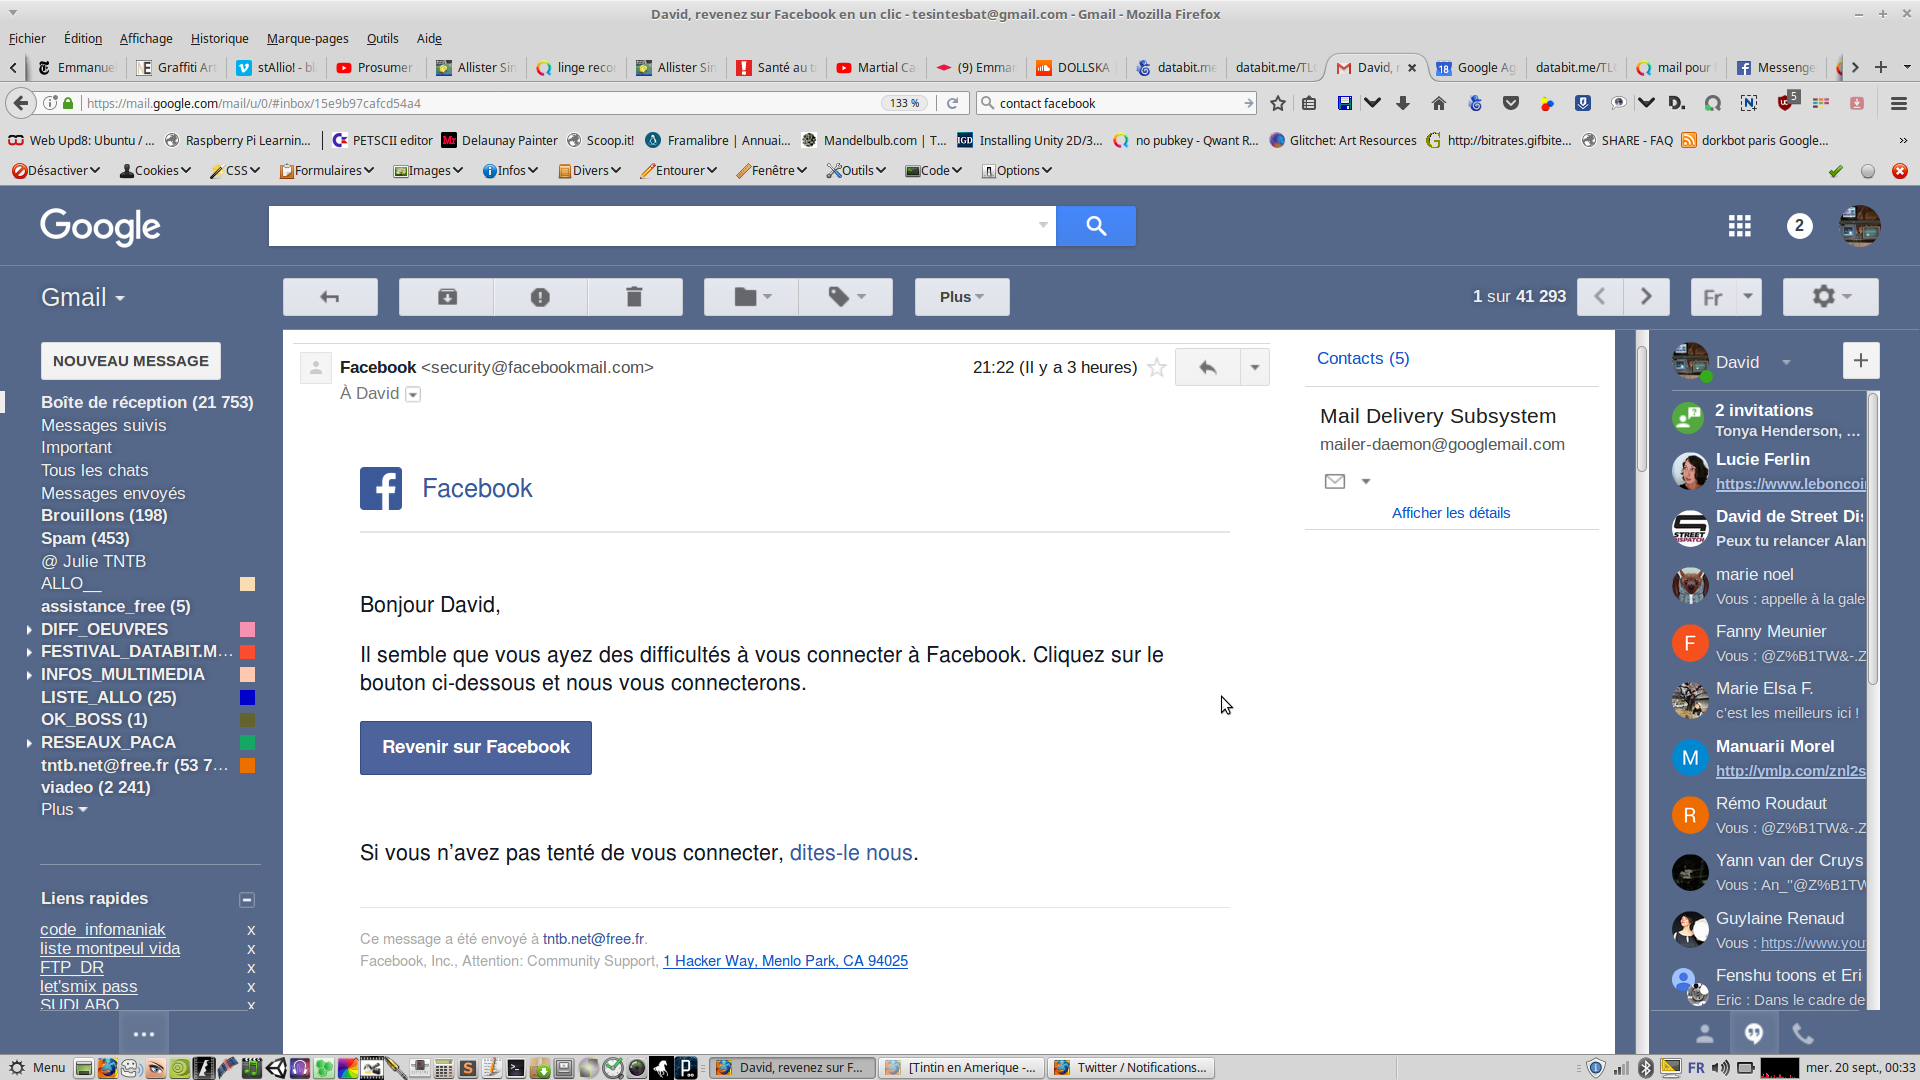Image resolution: width=1920 pixels, height=1080 pixels.
Task: Report the message as spam
Action: coord(540,297)
